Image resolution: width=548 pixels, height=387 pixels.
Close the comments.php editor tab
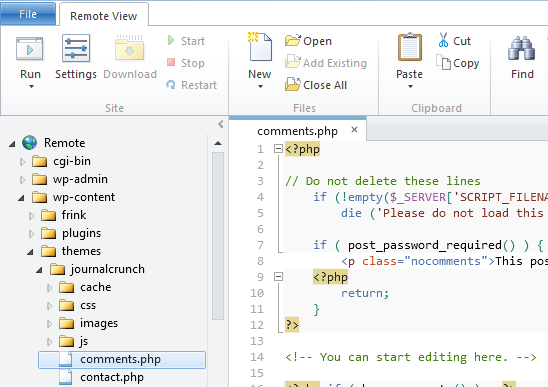[354, 130]
